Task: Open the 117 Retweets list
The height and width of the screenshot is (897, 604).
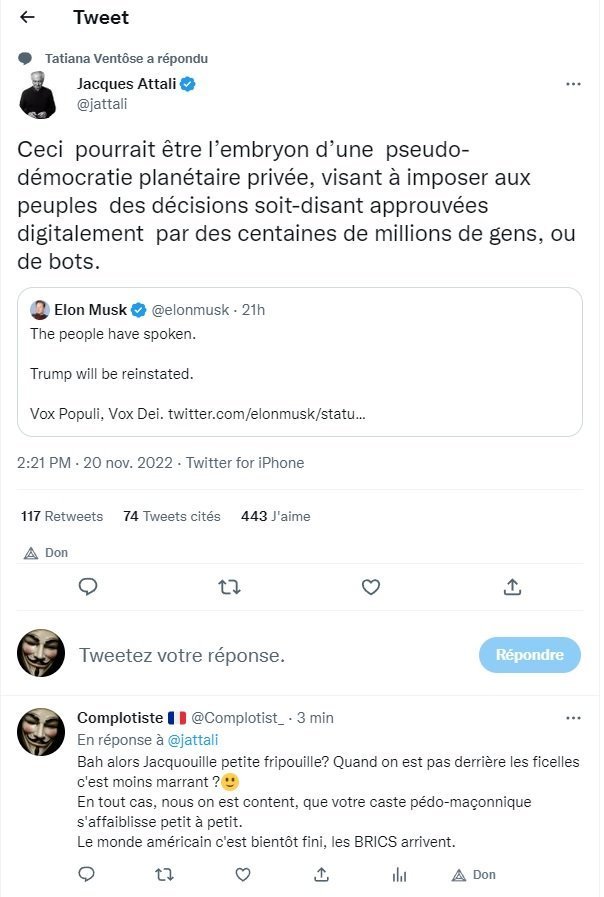Action: click(62, 516)
